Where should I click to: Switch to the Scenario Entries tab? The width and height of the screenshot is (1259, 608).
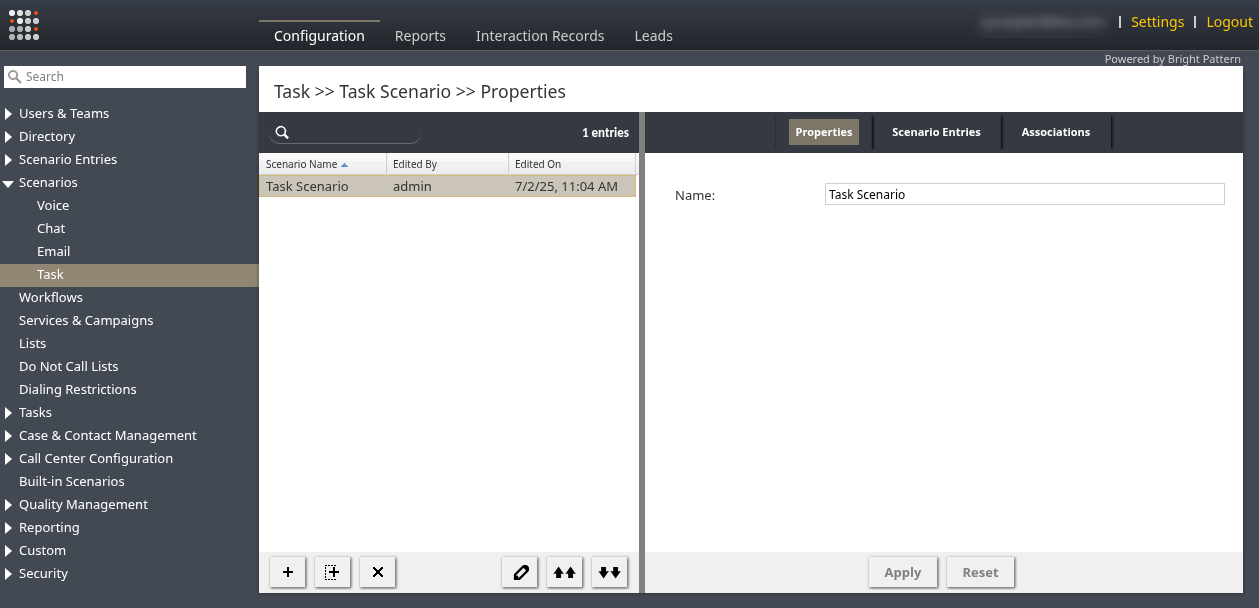936,132
